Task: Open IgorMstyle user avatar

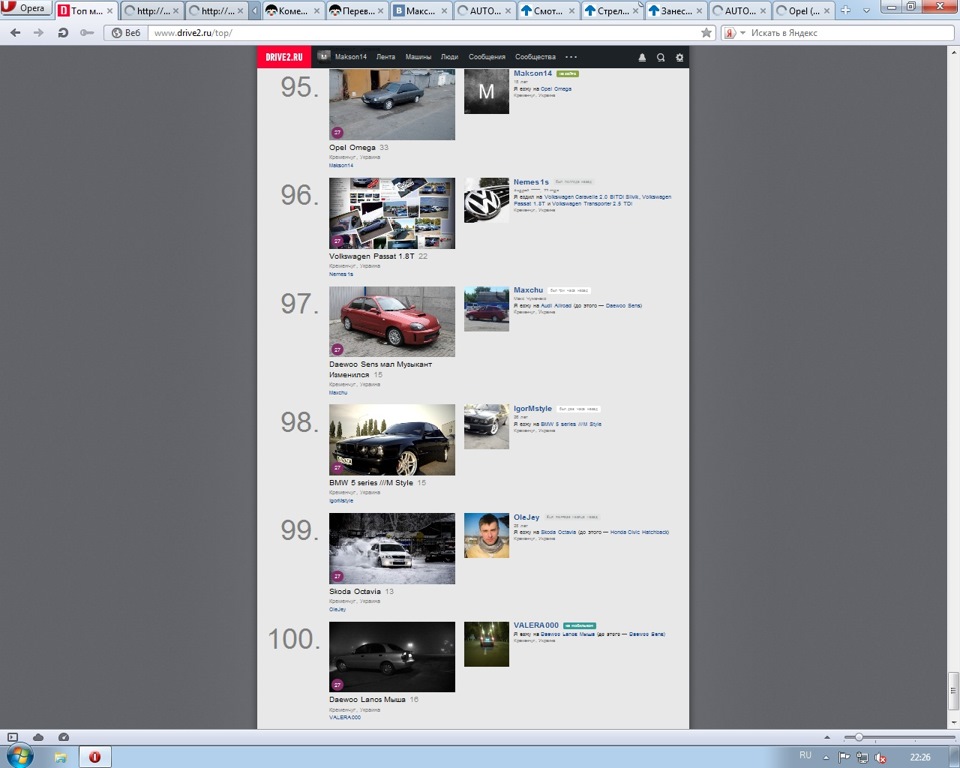Action: (x=486, y=427)
